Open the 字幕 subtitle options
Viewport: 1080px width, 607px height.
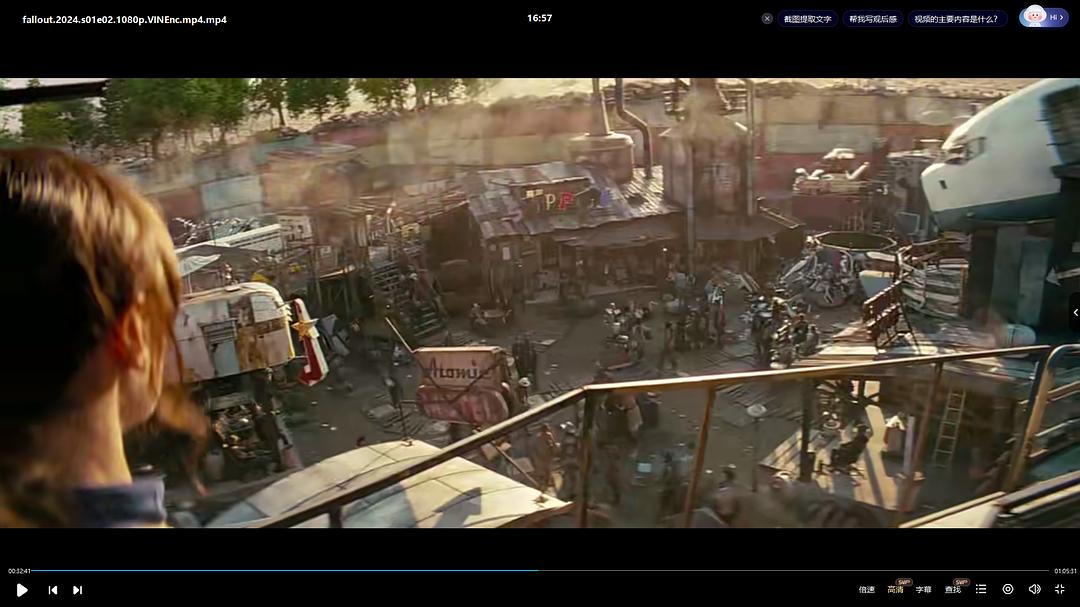(x=923, y=590)
